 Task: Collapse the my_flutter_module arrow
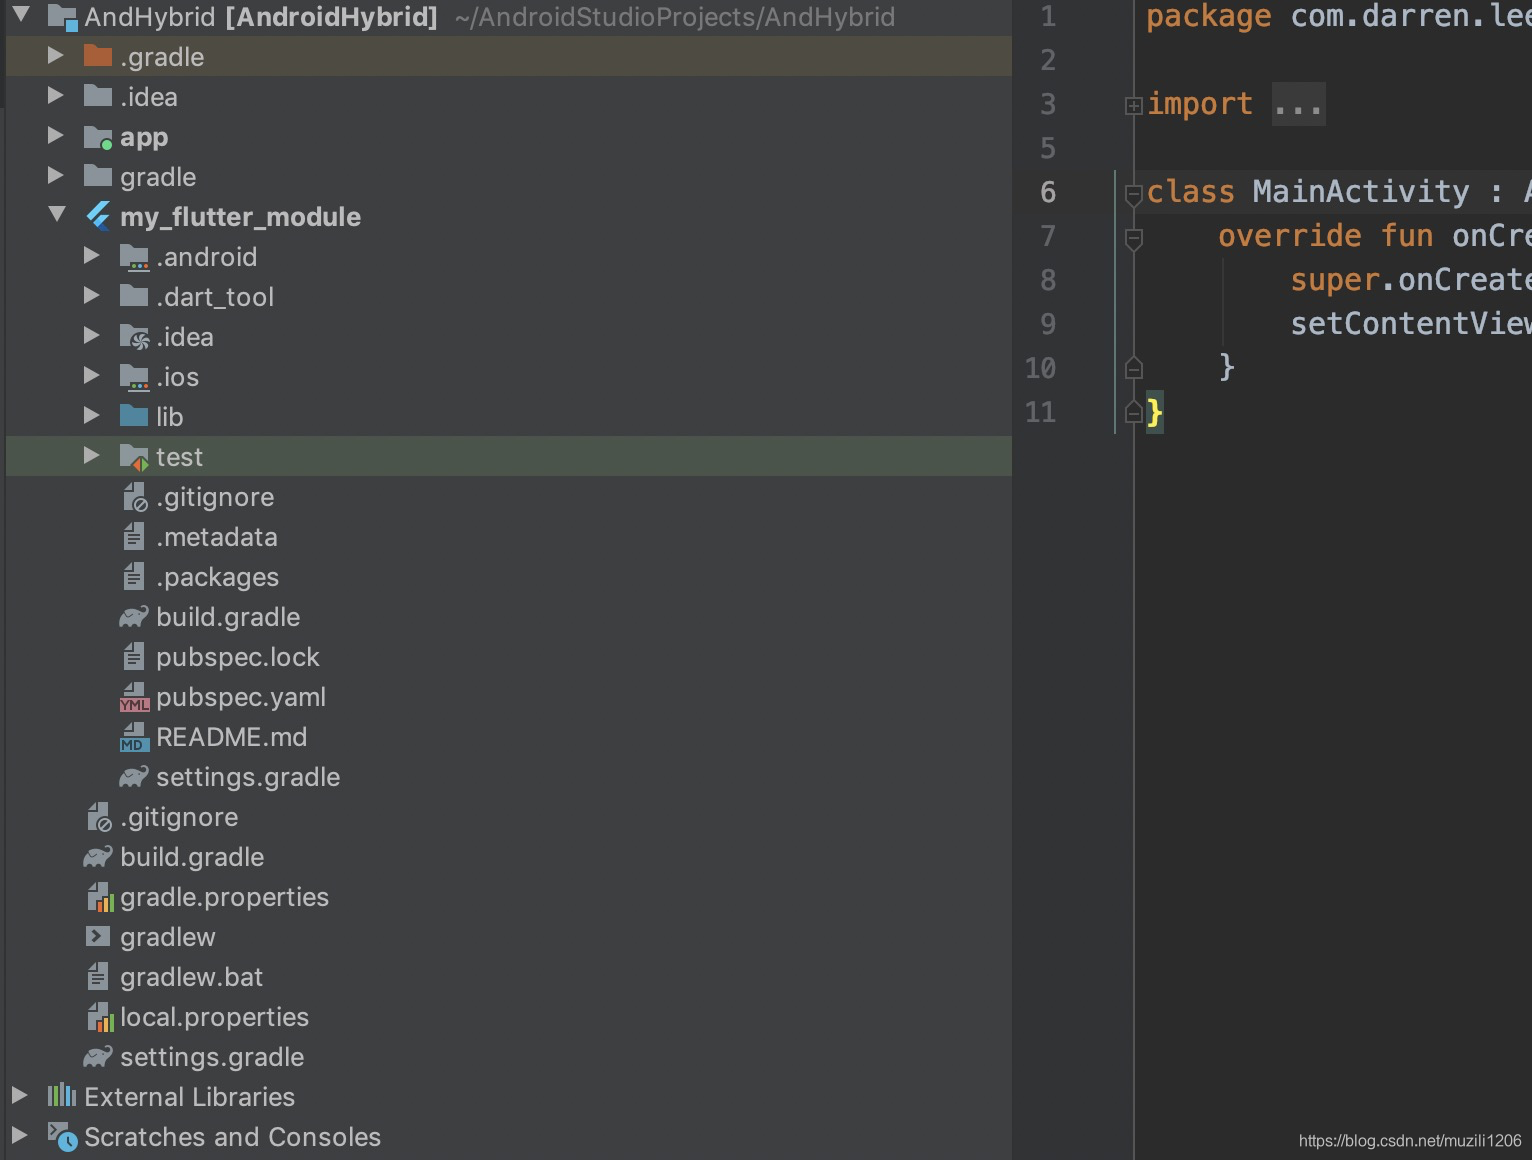(x=57, y=215)
